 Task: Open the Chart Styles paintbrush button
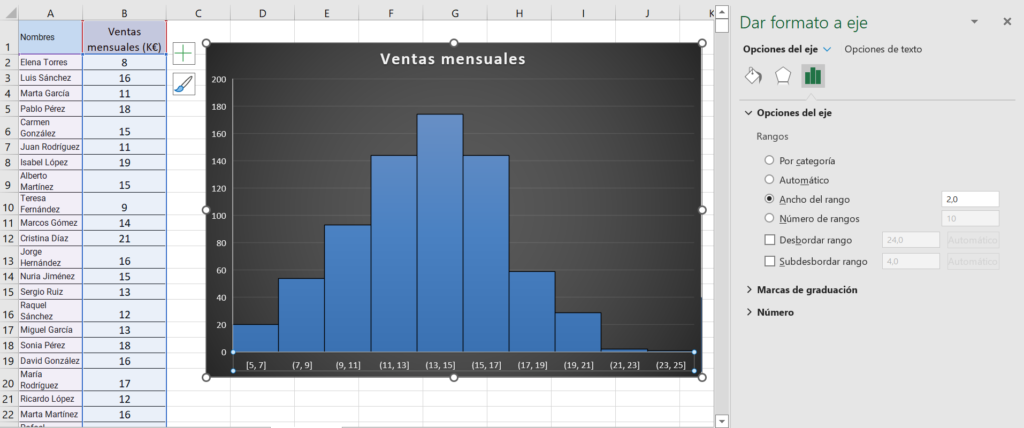[184, 84]
